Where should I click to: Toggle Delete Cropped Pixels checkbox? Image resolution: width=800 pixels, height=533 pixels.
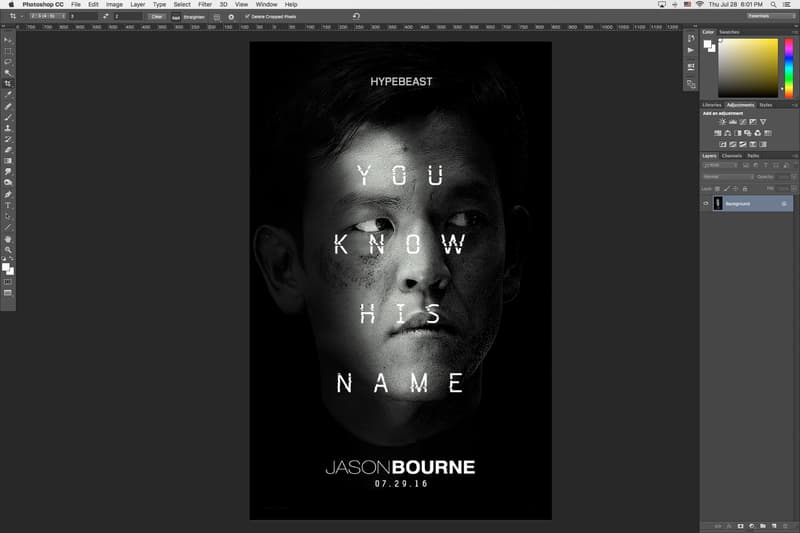tap(247, 16)
